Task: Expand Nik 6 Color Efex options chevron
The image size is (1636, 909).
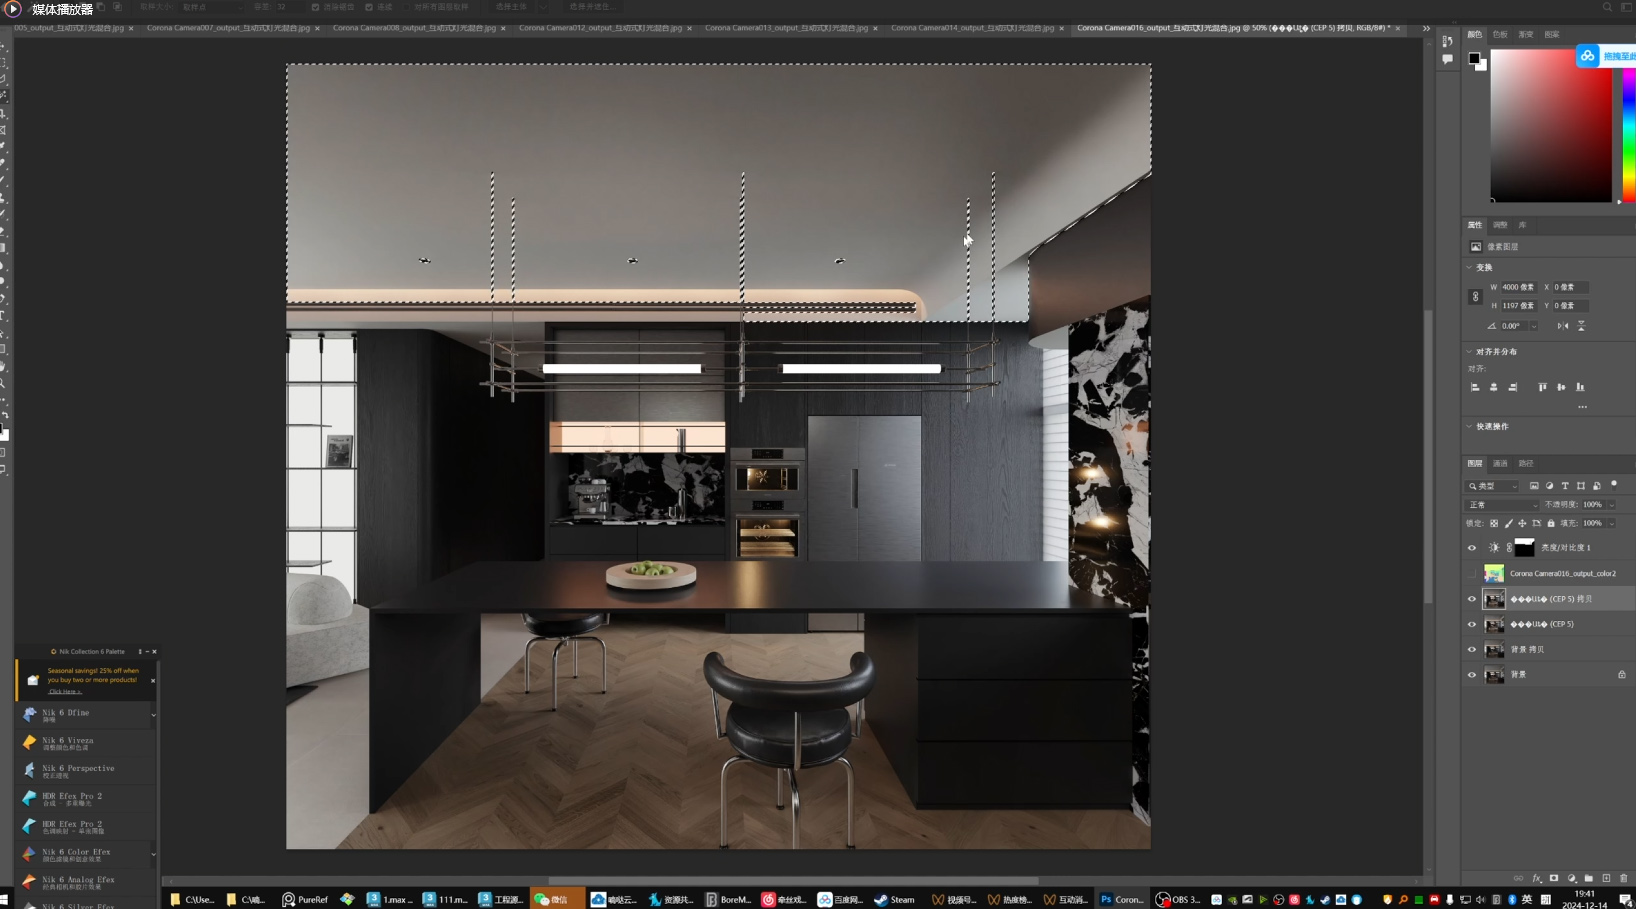Action: pyautogui.click(x=153, y=855)
